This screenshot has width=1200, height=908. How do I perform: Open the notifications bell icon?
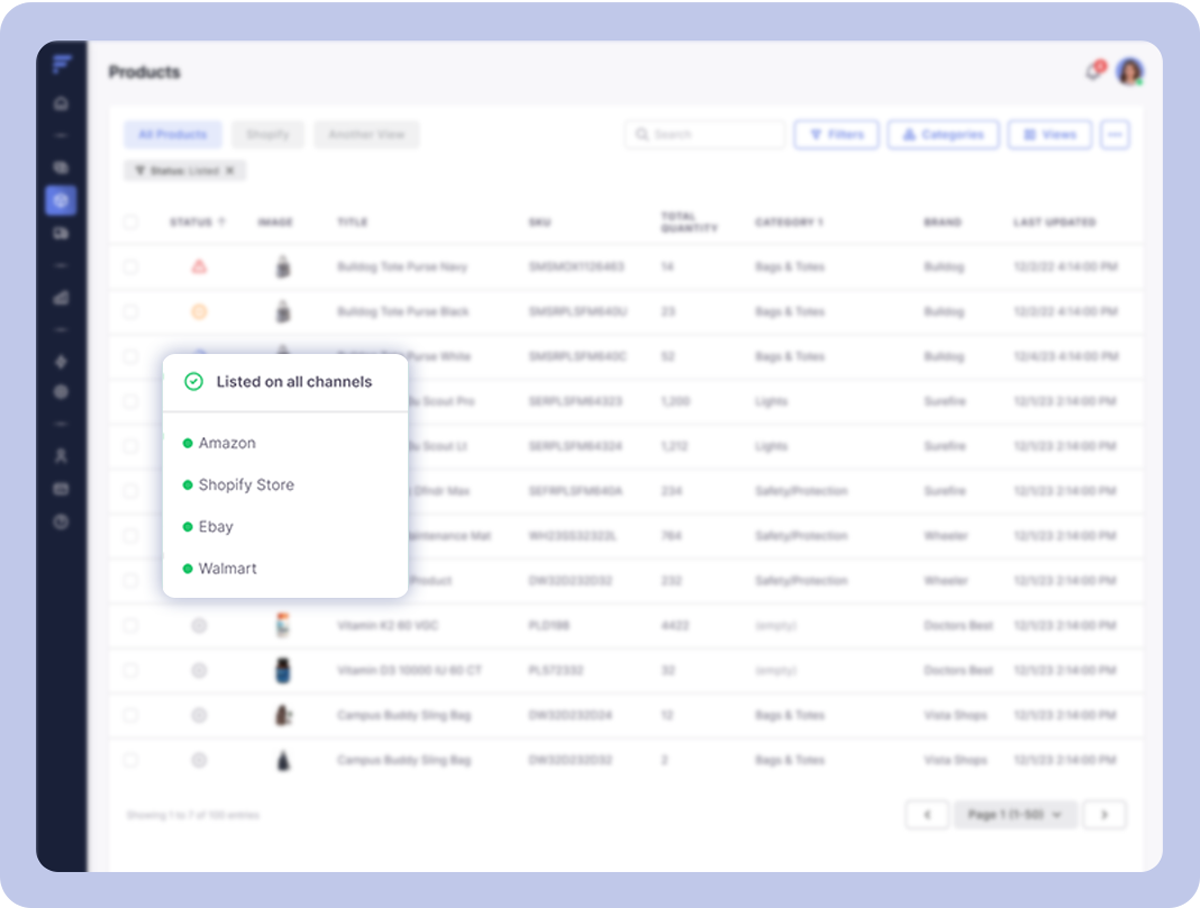click(x=1093, y=71)
